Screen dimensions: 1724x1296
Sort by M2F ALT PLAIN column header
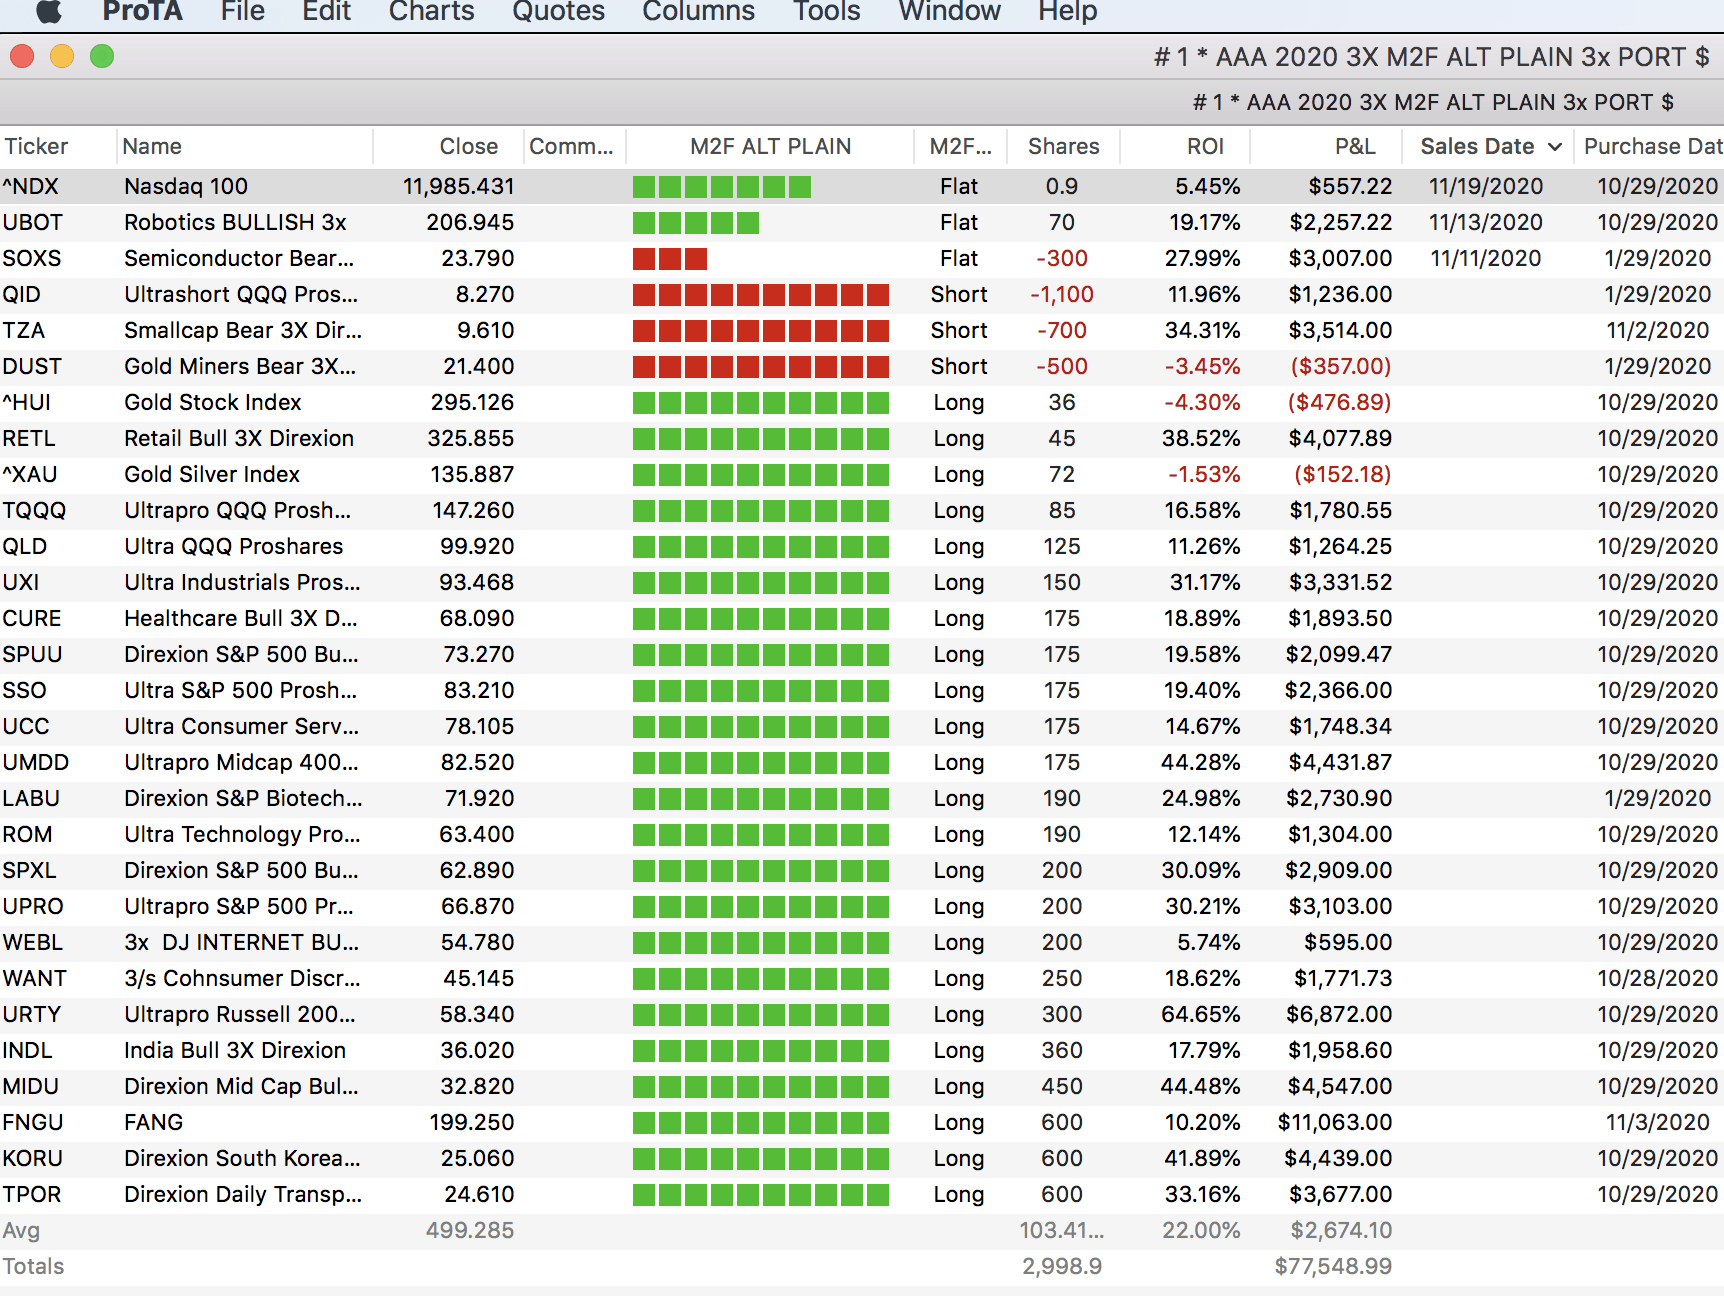[771, 147]
